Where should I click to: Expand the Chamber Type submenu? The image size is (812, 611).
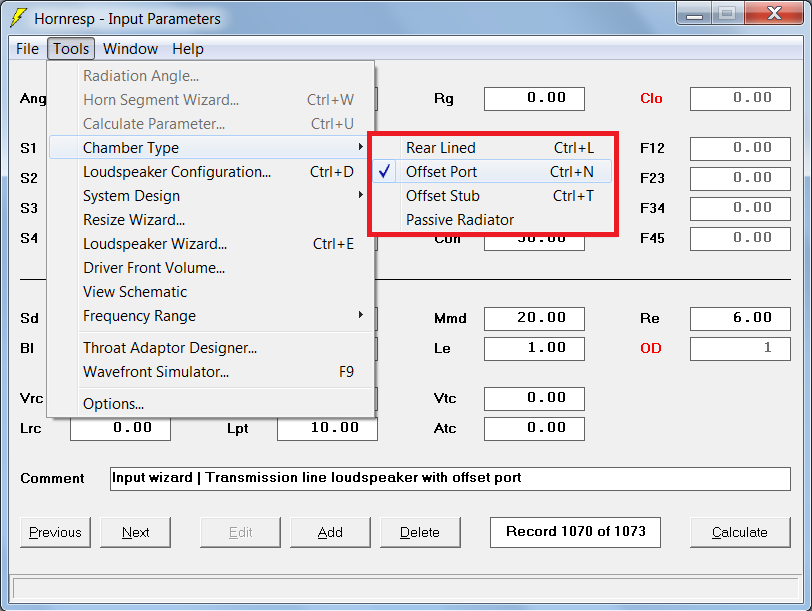click(211, 148)
